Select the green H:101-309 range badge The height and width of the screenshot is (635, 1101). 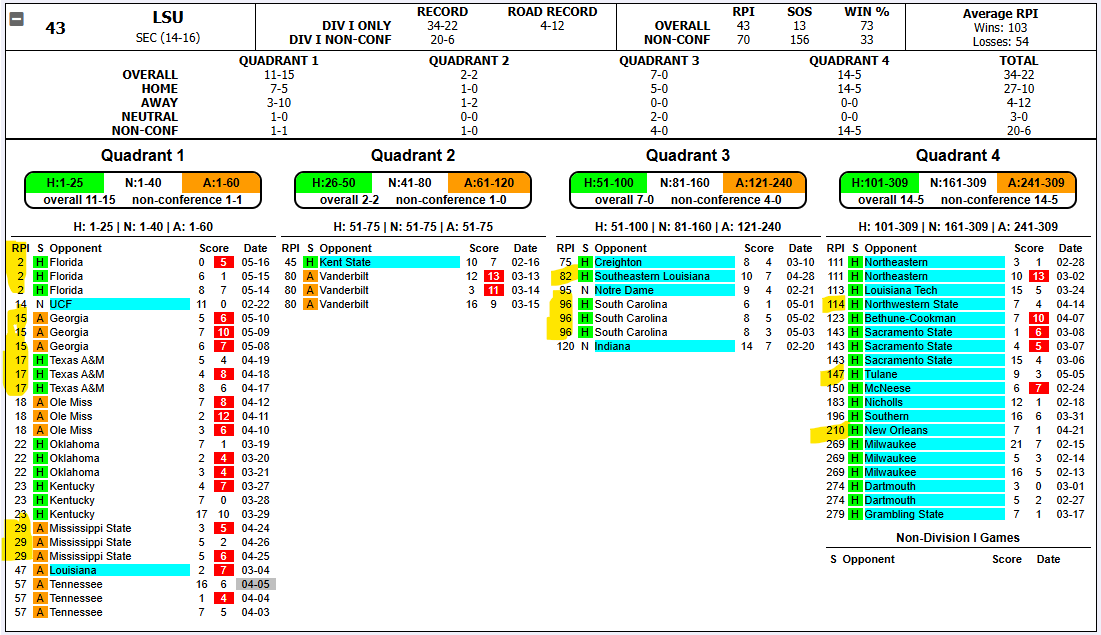879,183
